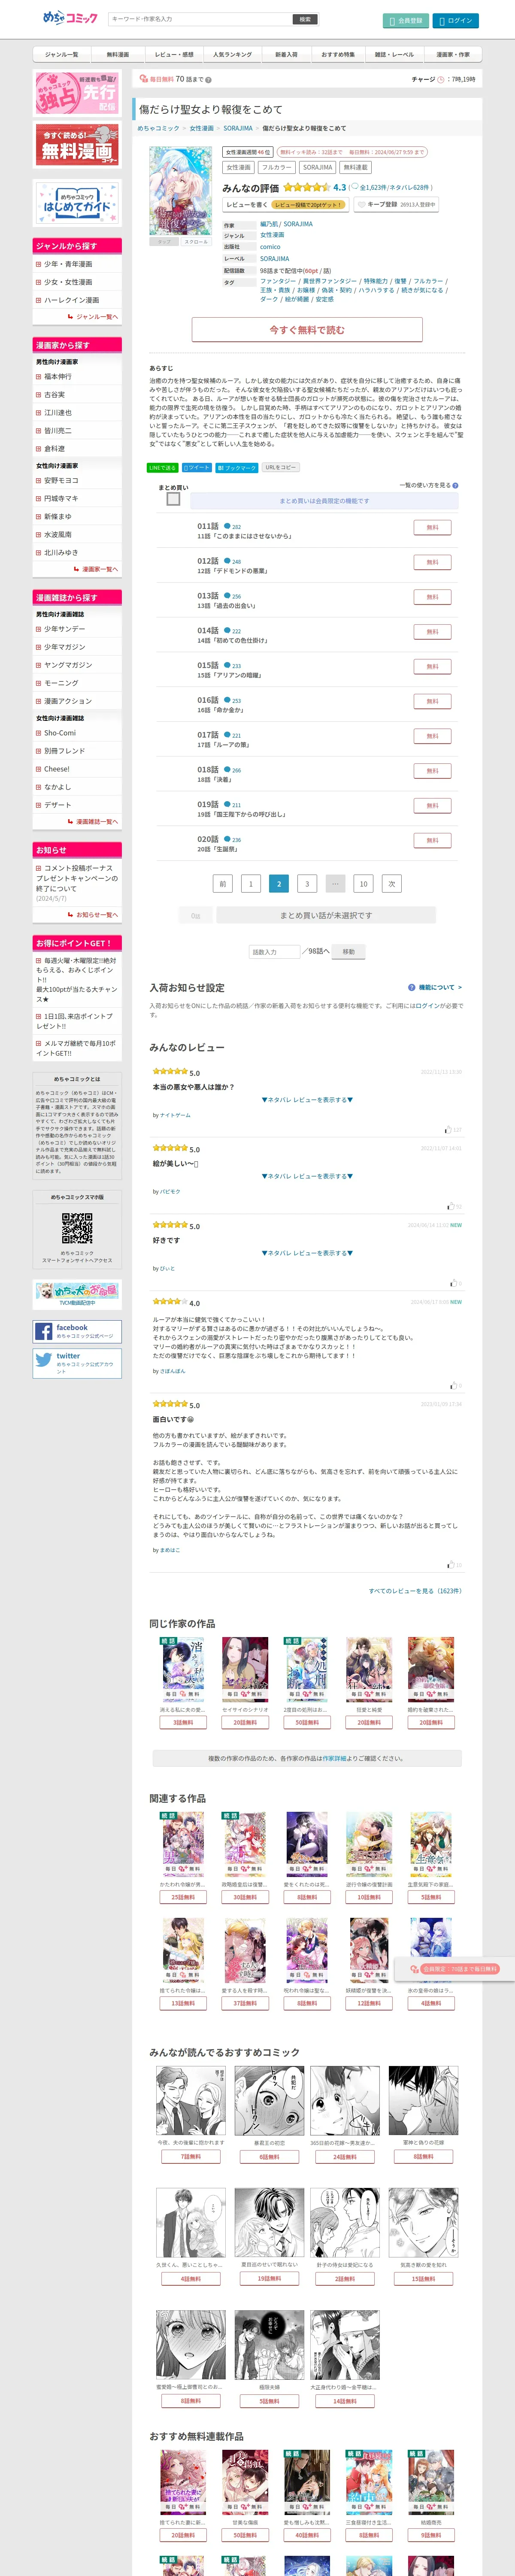Click the 次 next page button

coord(391,883)
